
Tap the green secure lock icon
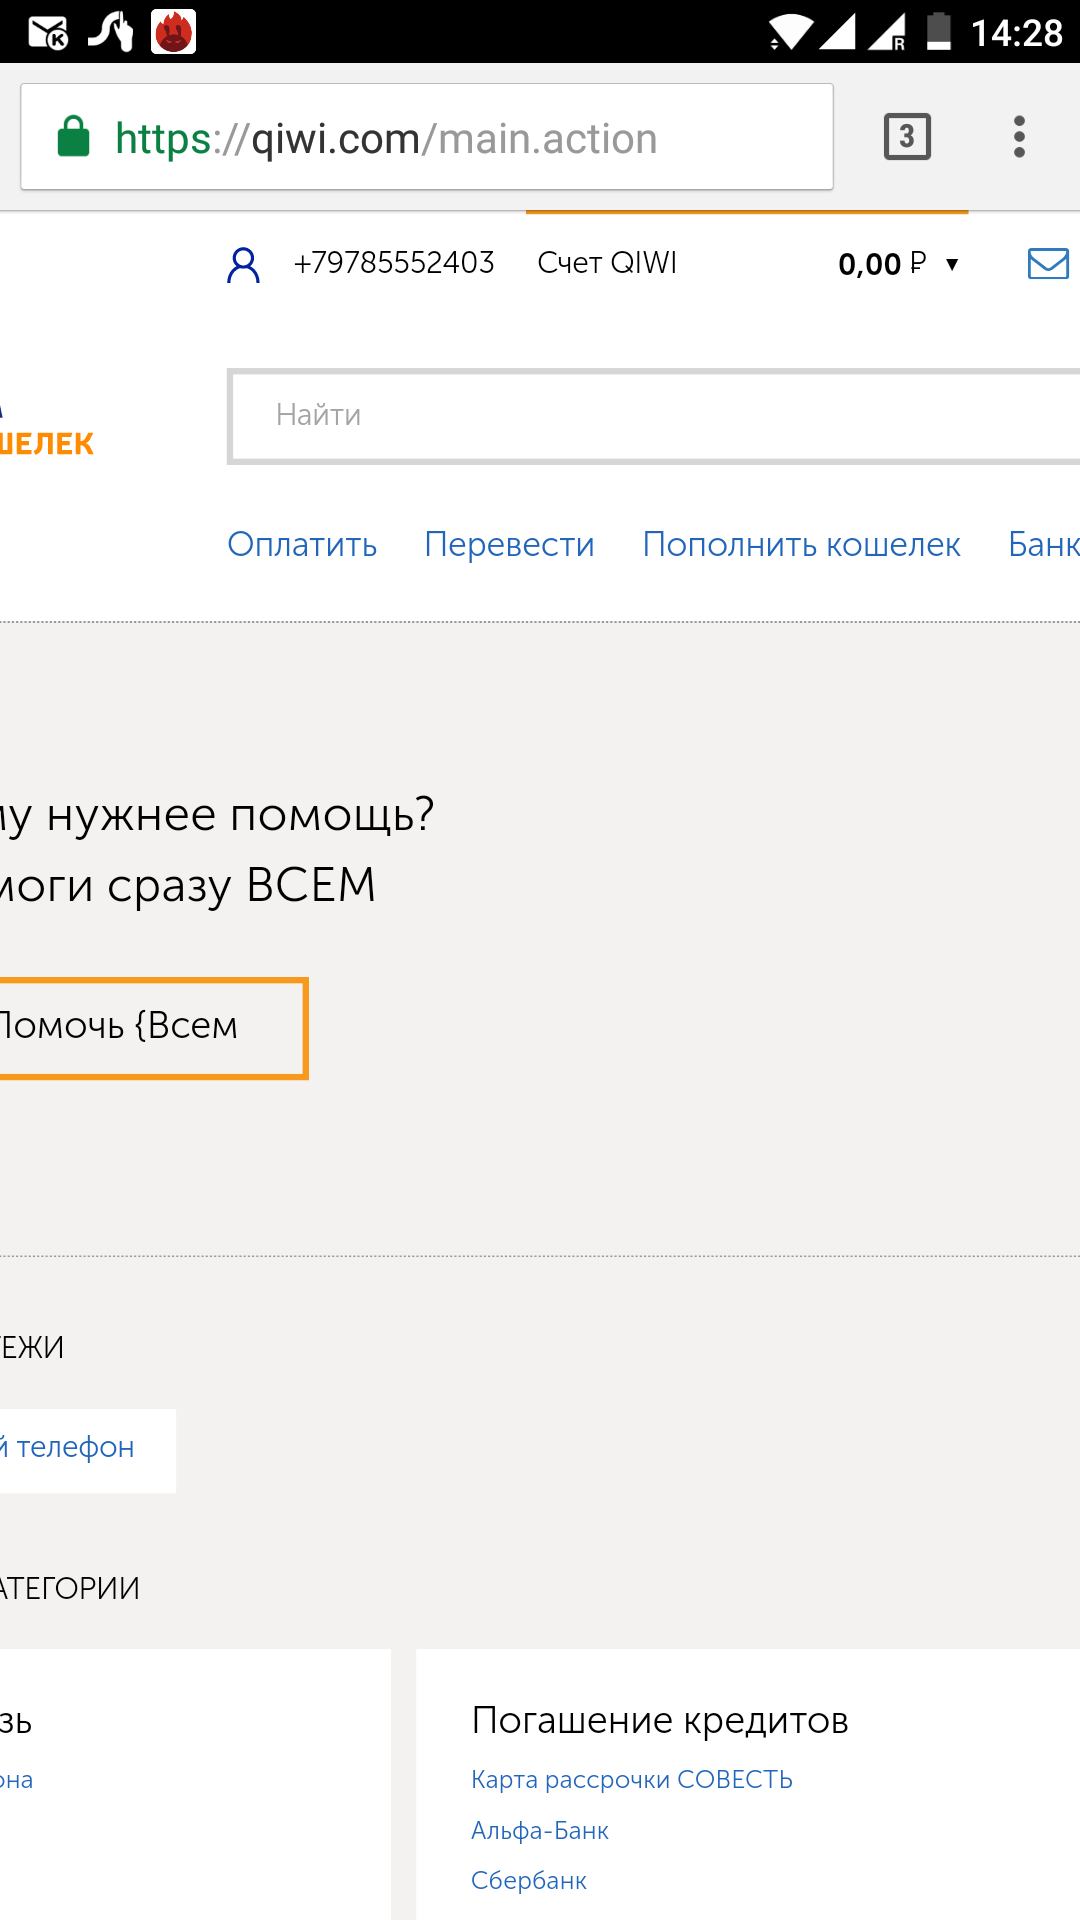pyautogui.click(x=74, y=137)
